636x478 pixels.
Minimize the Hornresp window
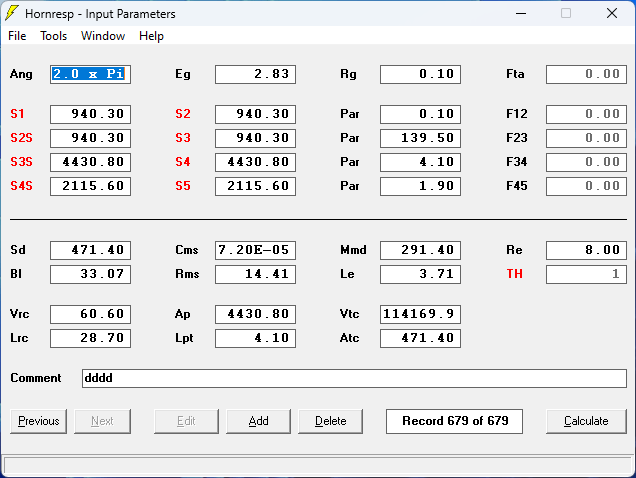point(521,13)
